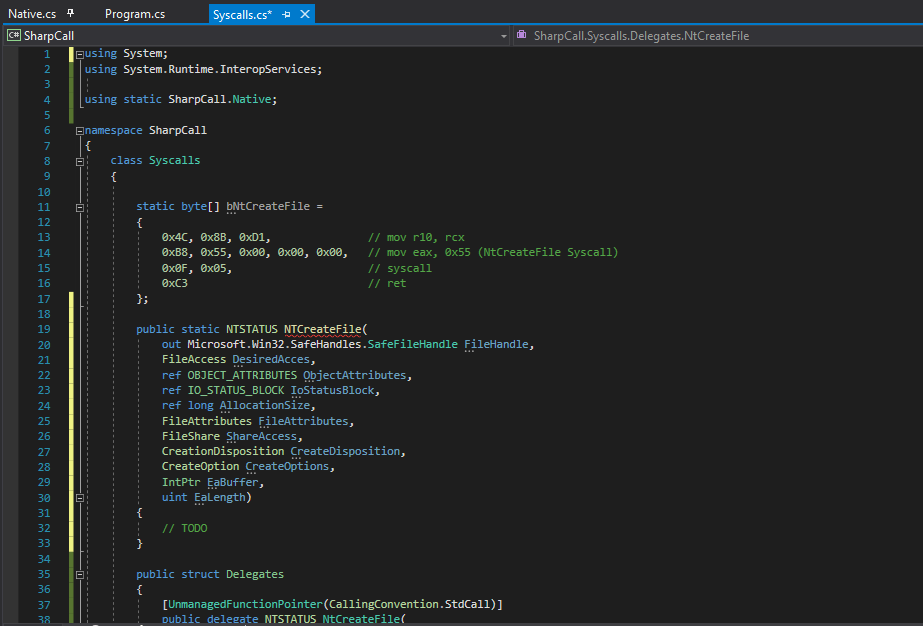The height and width of the screenshot is (626, 923).
Task: Click the EaLength parameter
Action: pyautogui.click(x=220, y=497)
